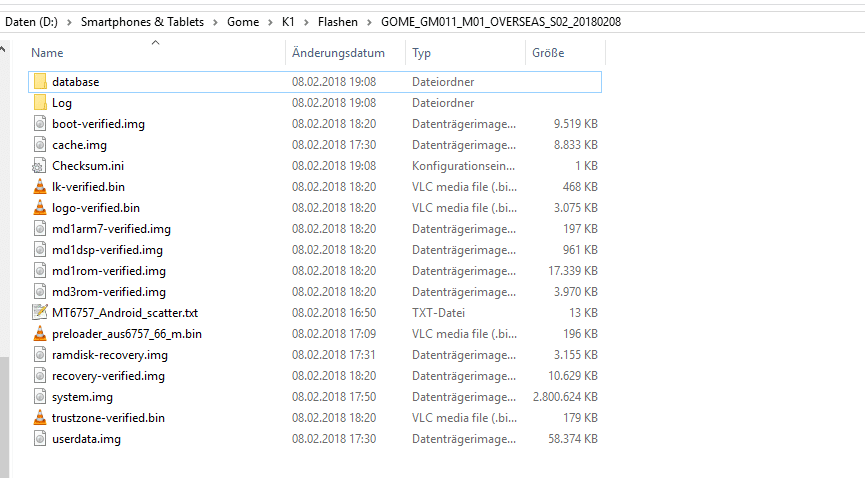
Task: Click the notepad icon of MT6757_Android_scatter.txt
Action: pos(40,312)
